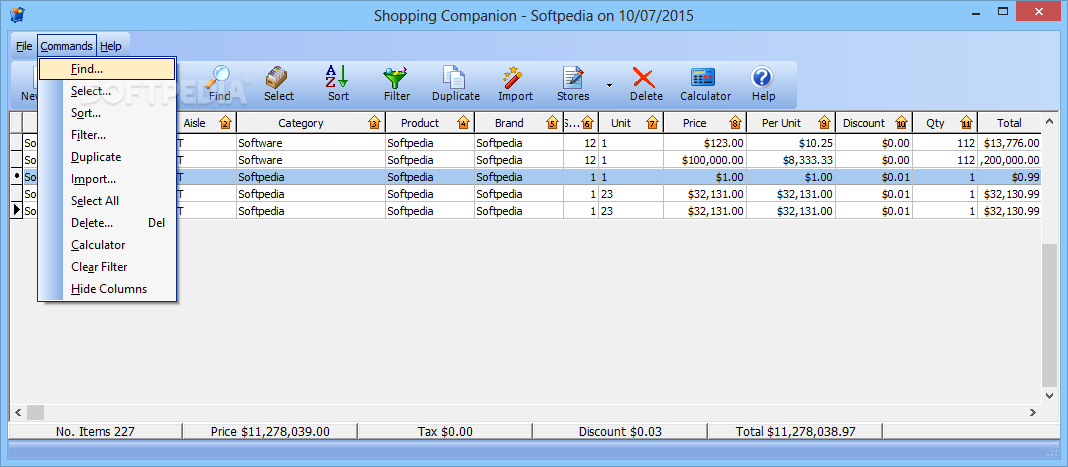Click the Category column header label

pyautogui.click(x=300, y=123)
